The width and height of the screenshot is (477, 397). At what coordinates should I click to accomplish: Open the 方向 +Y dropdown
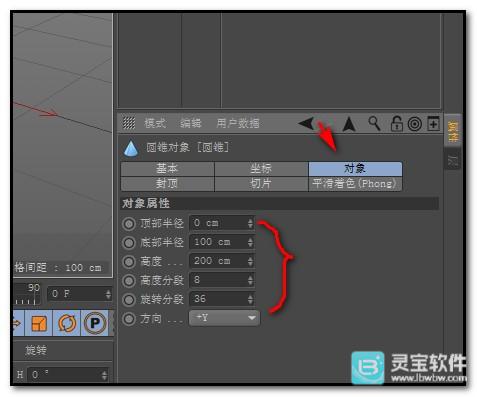point(224,318)
